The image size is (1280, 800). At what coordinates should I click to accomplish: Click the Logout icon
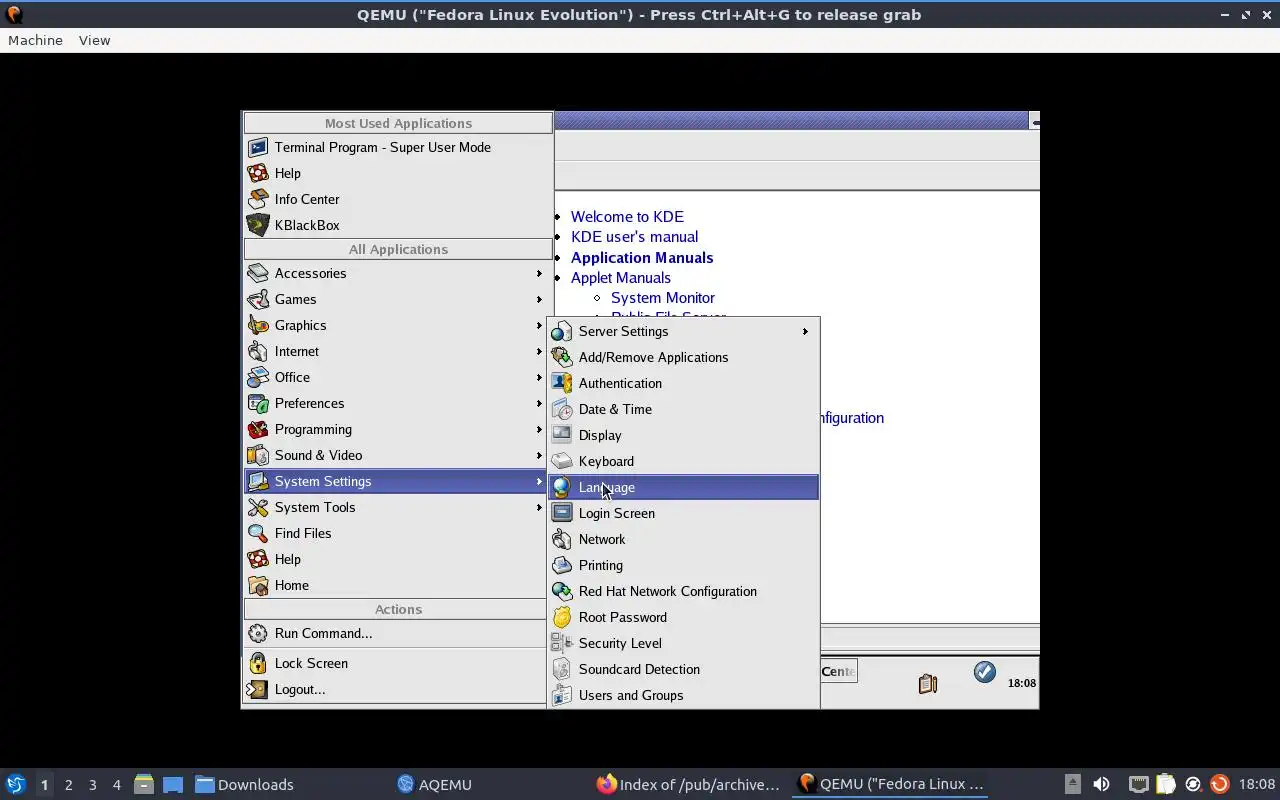coord(258,689)
